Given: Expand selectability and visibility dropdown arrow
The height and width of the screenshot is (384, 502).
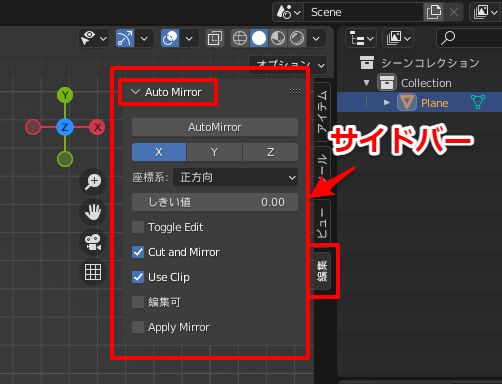Looking at the screenshot, I should 103,39.
